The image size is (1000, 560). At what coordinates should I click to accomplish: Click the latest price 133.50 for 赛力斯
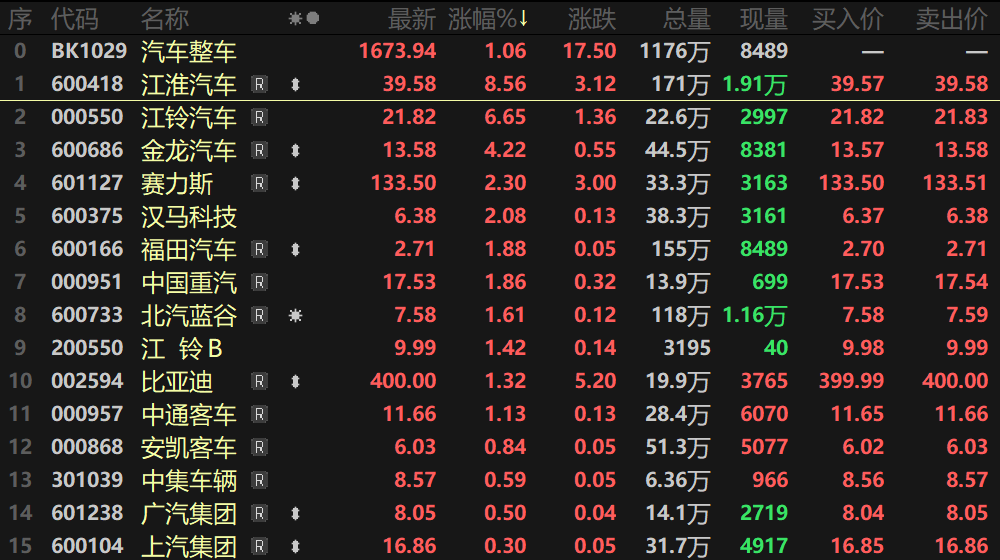[x=404, y=184]
